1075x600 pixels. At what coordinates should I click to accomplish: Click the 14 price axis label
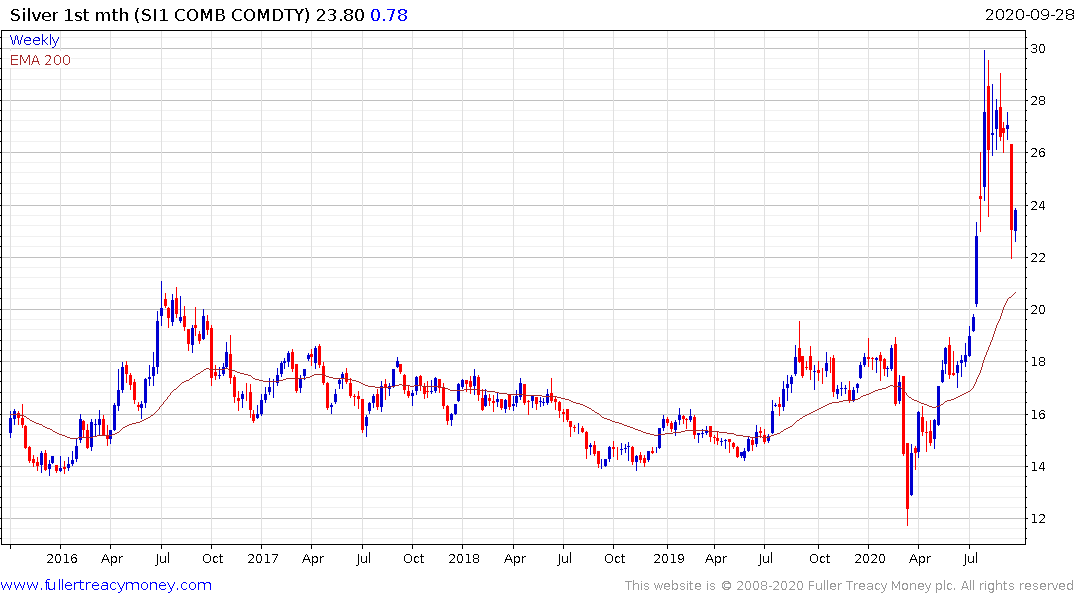[1037, 466]
